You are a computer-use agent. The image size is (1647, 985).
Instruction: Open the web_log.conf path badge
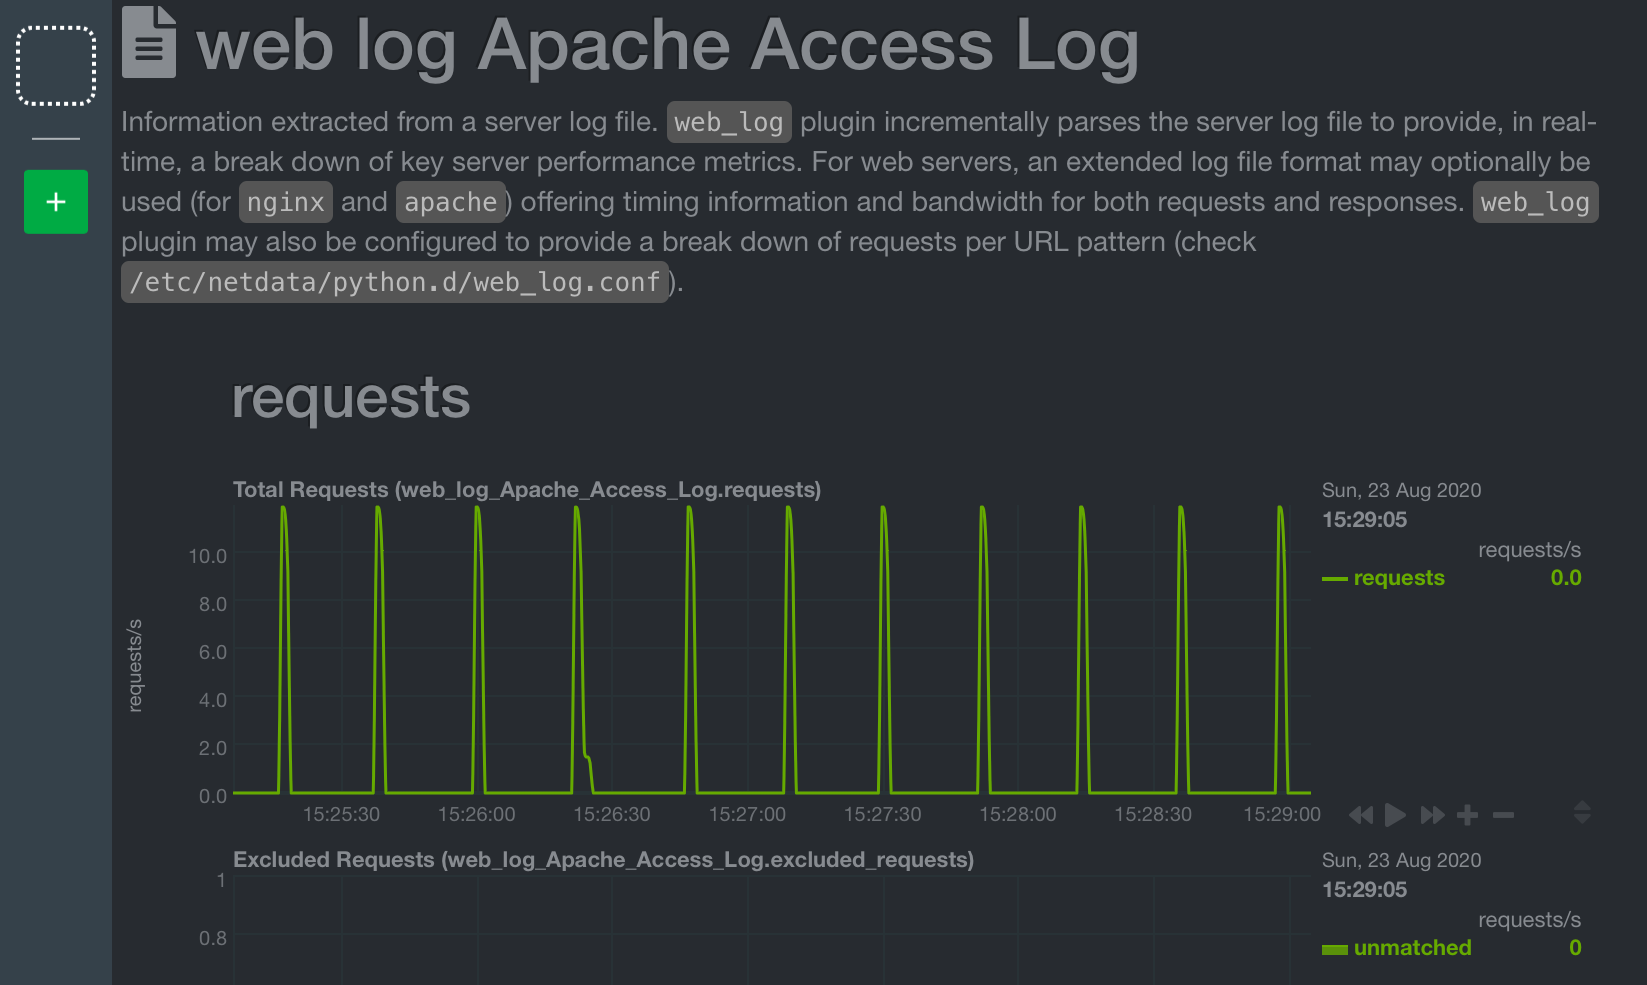coord(394,282)
